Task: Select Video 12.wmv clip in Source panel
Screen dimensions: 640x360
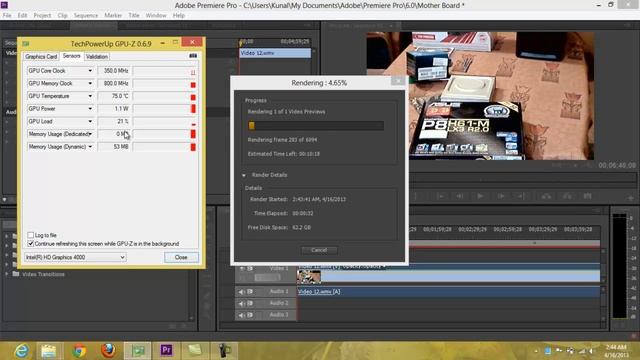Action: coord(275,53)
